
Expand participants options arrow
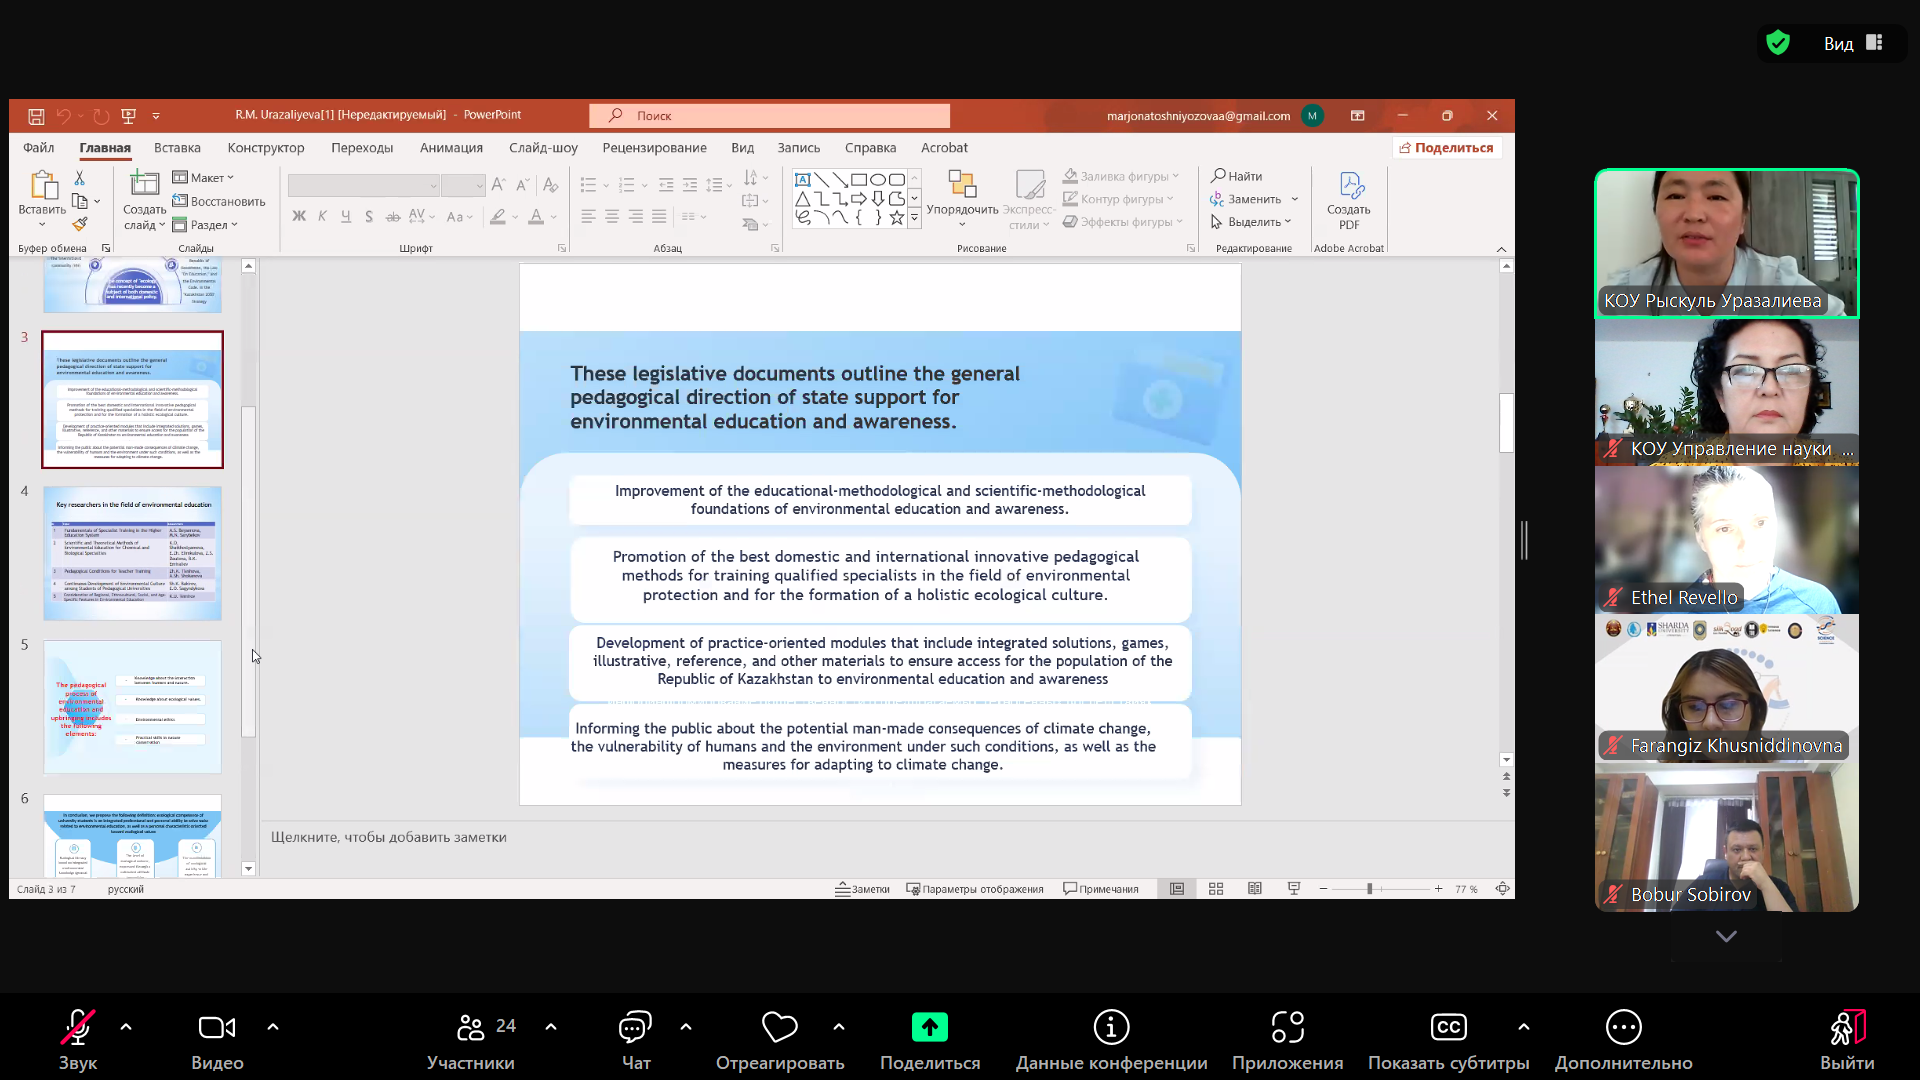[x=551, y=1027]
